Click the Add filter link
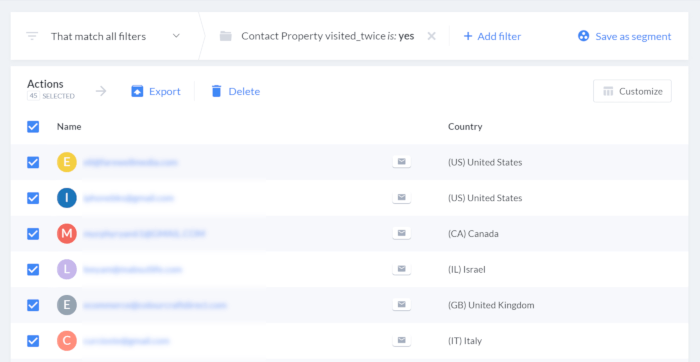The image size is (700, 362). 492,36
